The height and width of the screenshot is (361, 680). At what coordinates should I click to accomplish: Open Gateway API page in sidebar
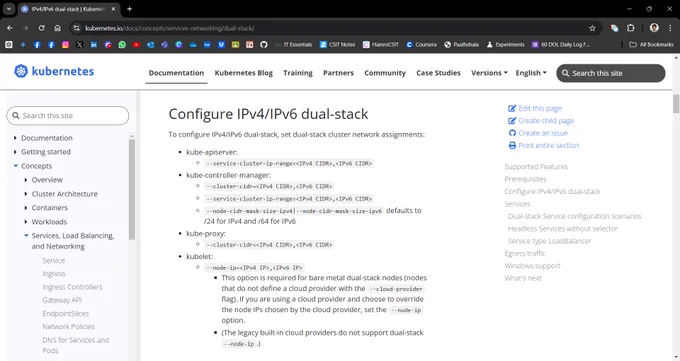pos(62,300)
